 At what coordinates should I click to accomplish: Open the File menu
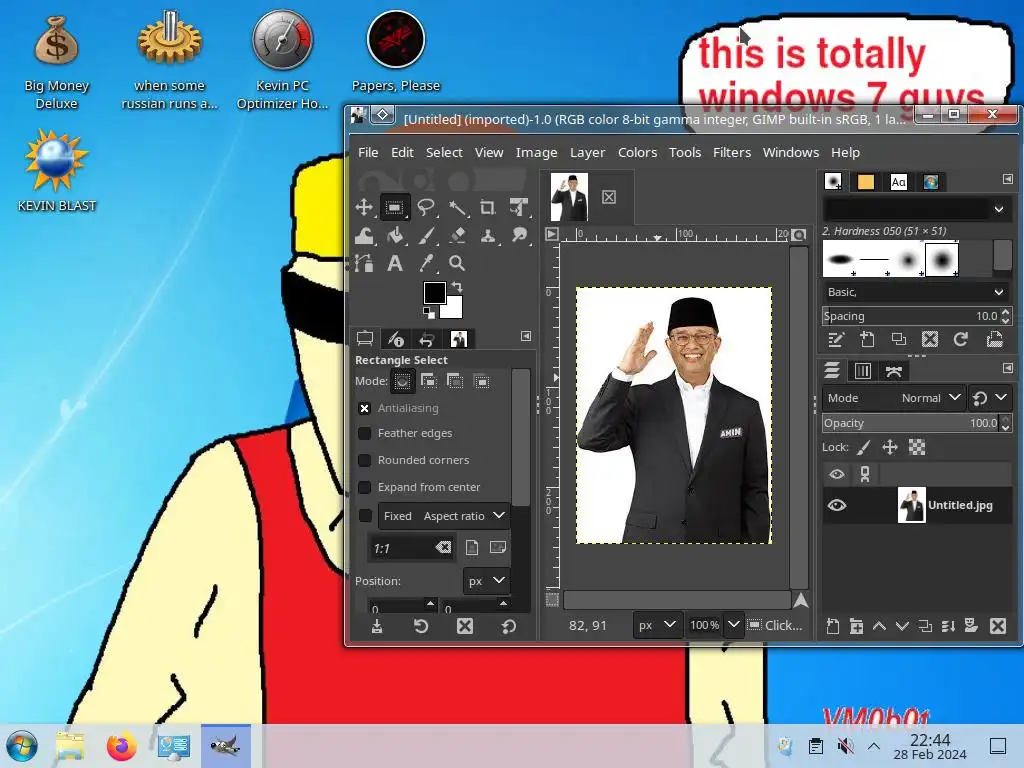(x=368, y=152)
